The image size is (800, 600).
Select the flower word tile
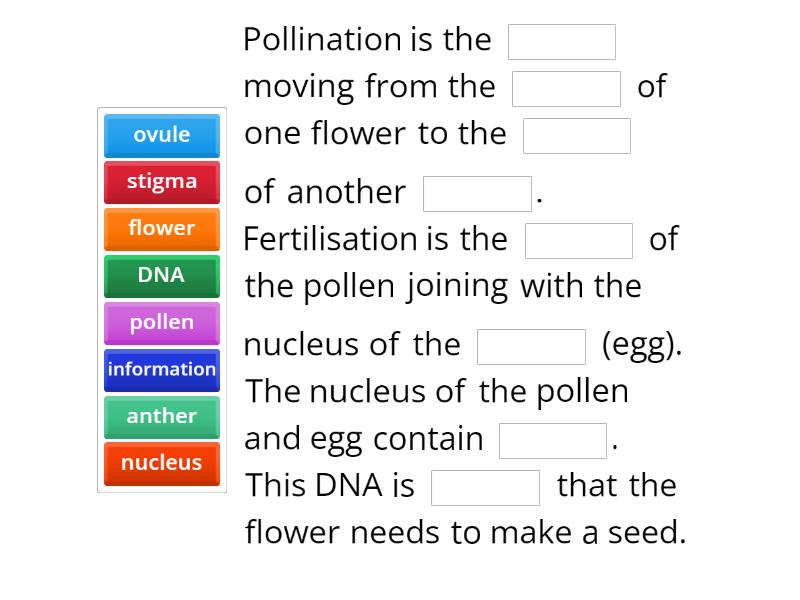pos(161,229)
